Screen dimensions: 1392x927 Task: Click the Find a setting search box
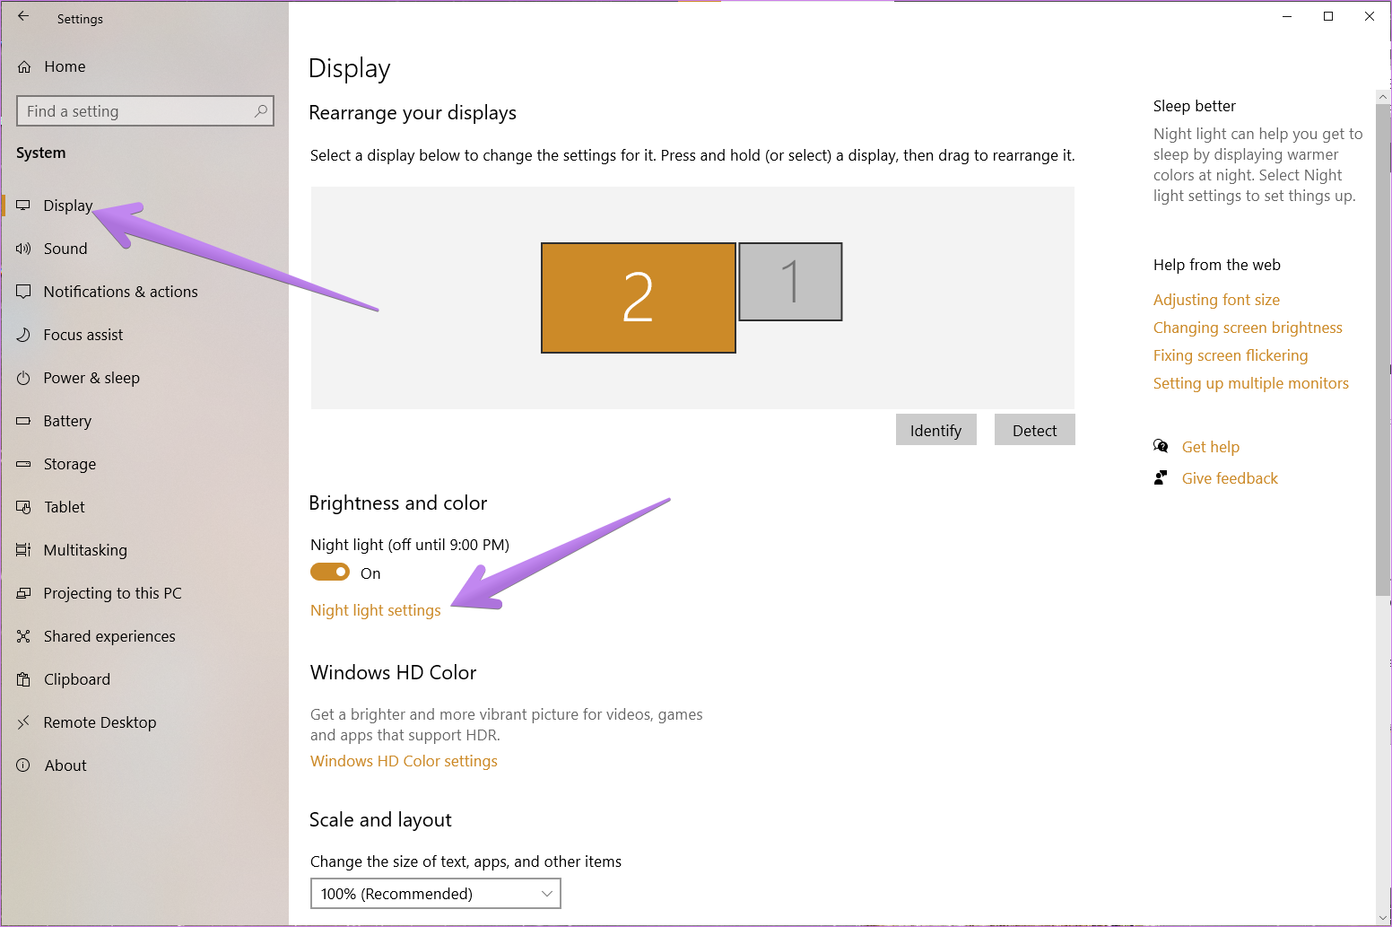[145, 111]
